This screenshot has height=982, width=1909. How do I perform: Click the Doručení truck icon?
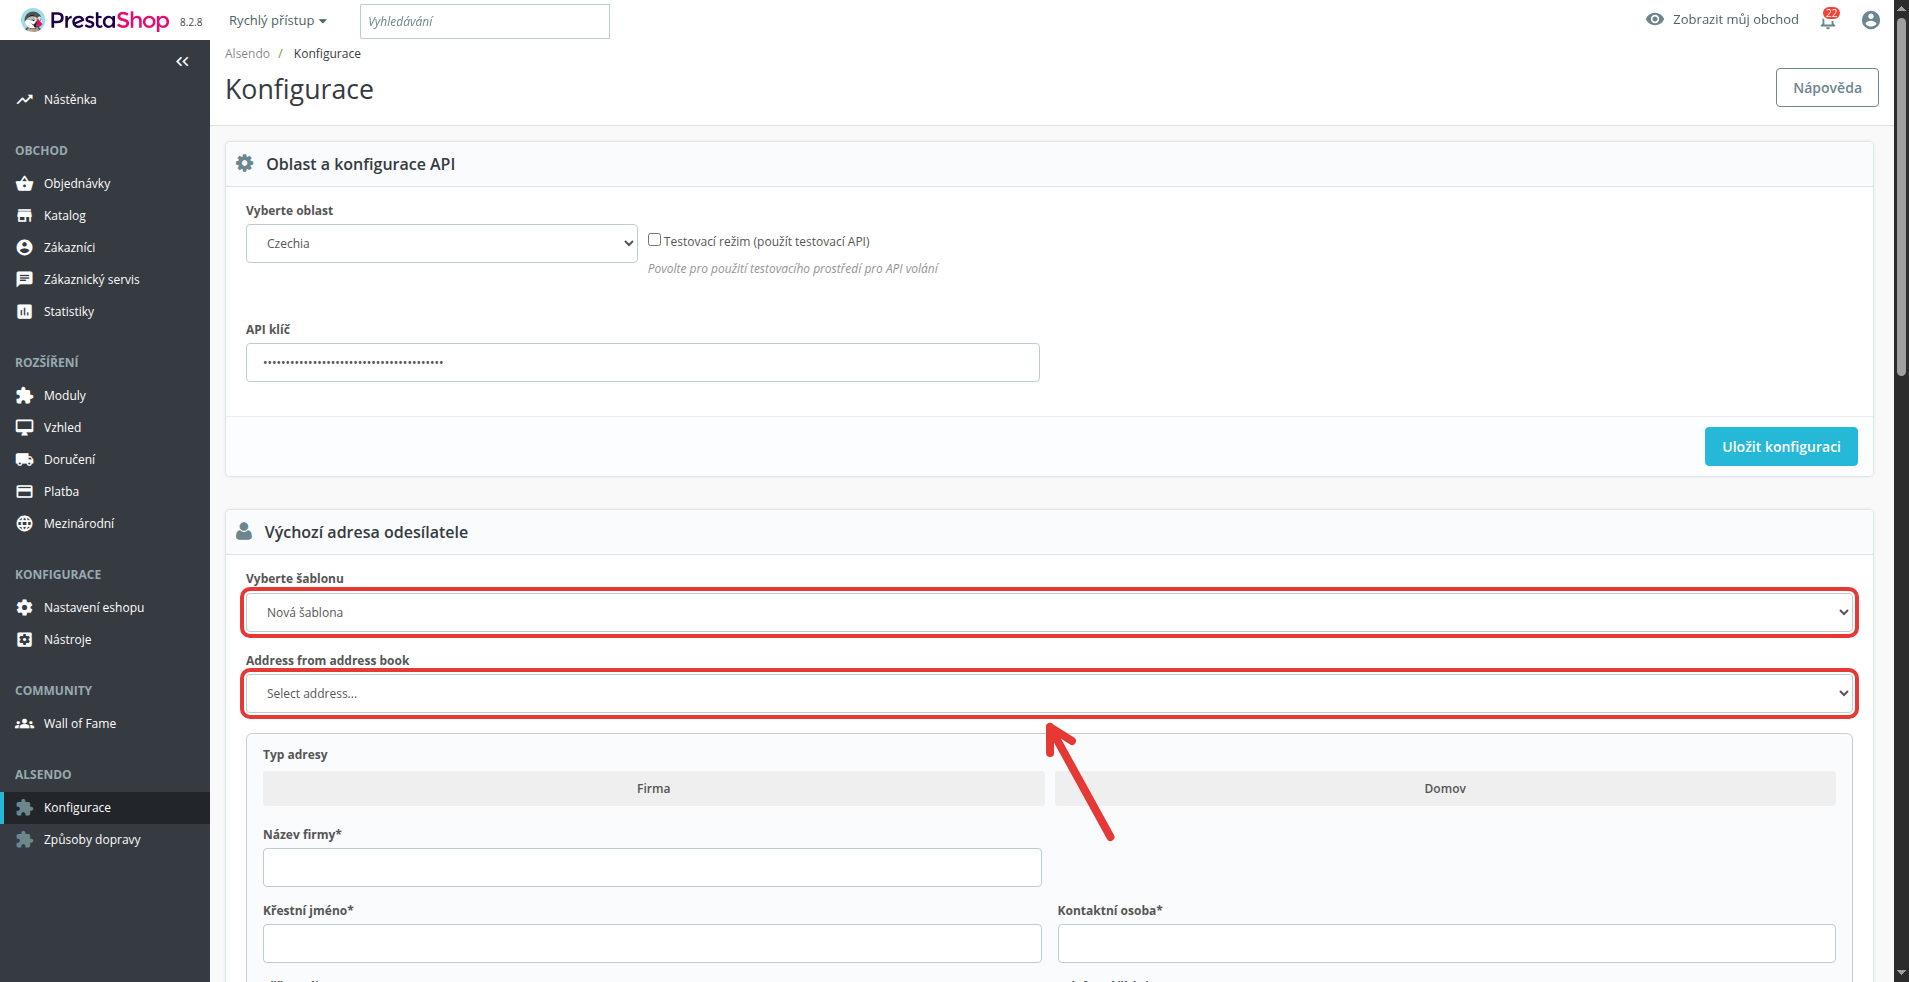click(25, 460)
